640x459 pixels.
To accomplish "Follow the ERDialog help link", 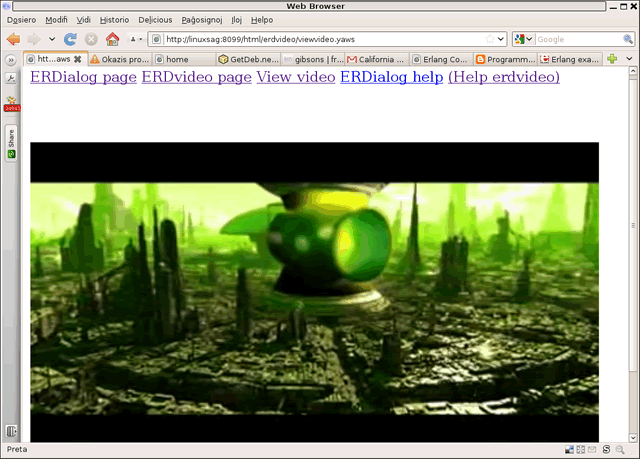I will pyautogui.click(x=391, y=77).
